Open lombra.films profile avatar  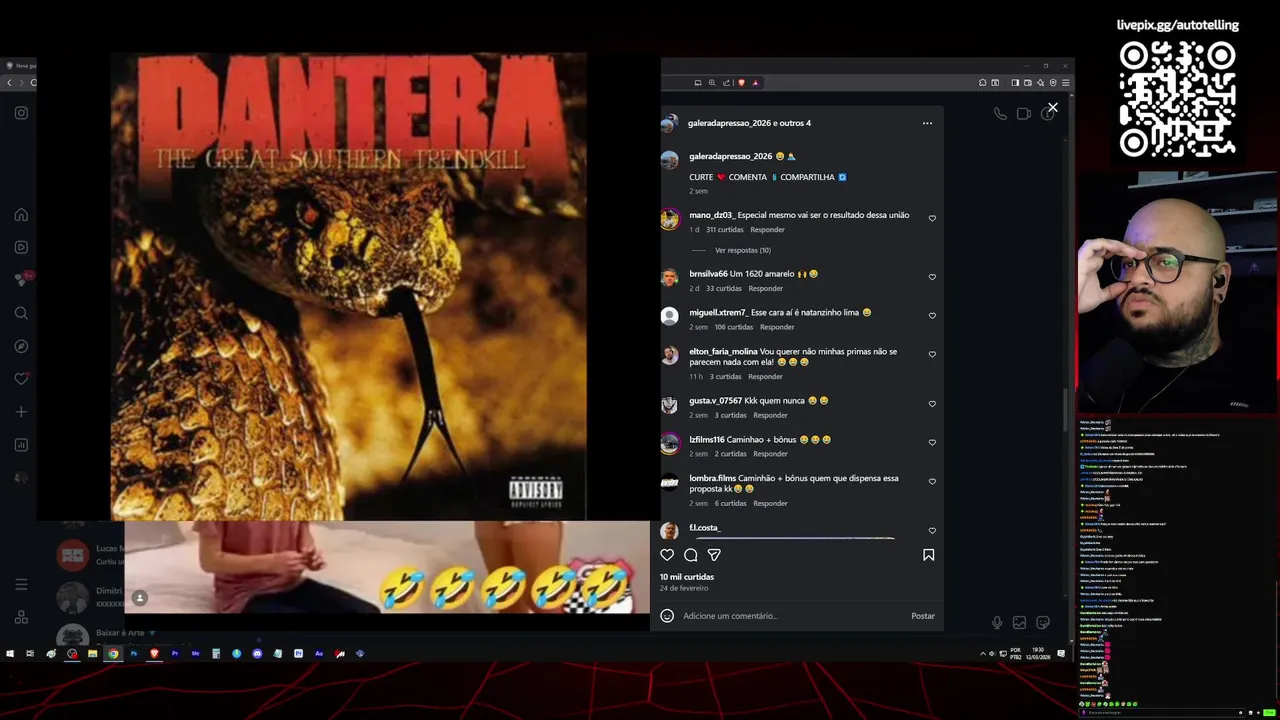point(670,482)
